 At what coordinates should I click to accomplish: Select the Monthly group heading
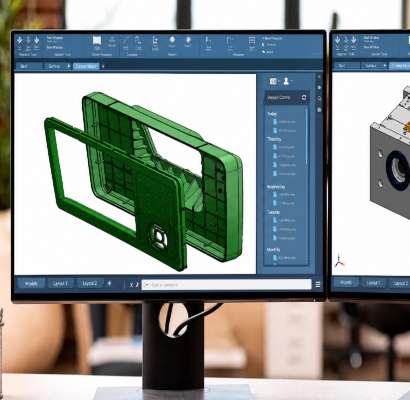click(273, 249)
